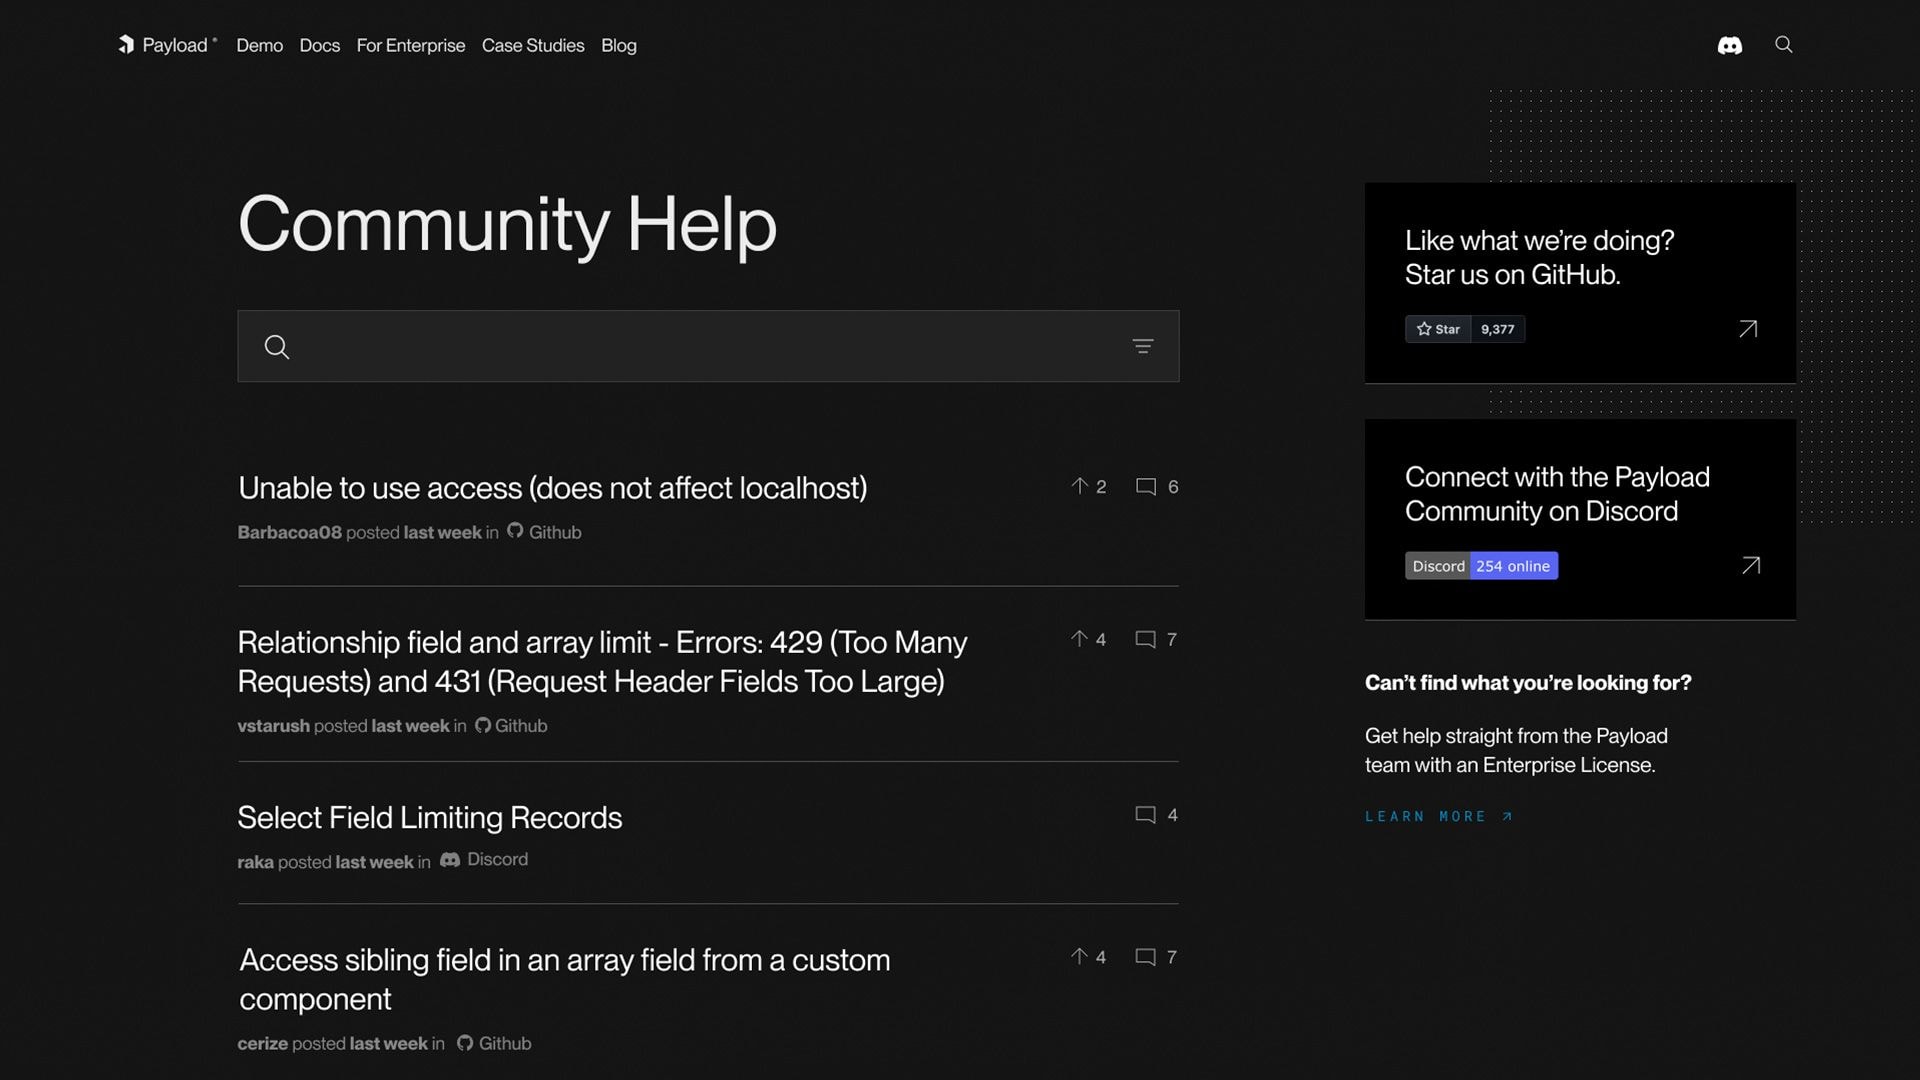Click the LEARN MORE link
The width and height of the screenshot is (1920, 1080).
click(x=1439, y=817)
